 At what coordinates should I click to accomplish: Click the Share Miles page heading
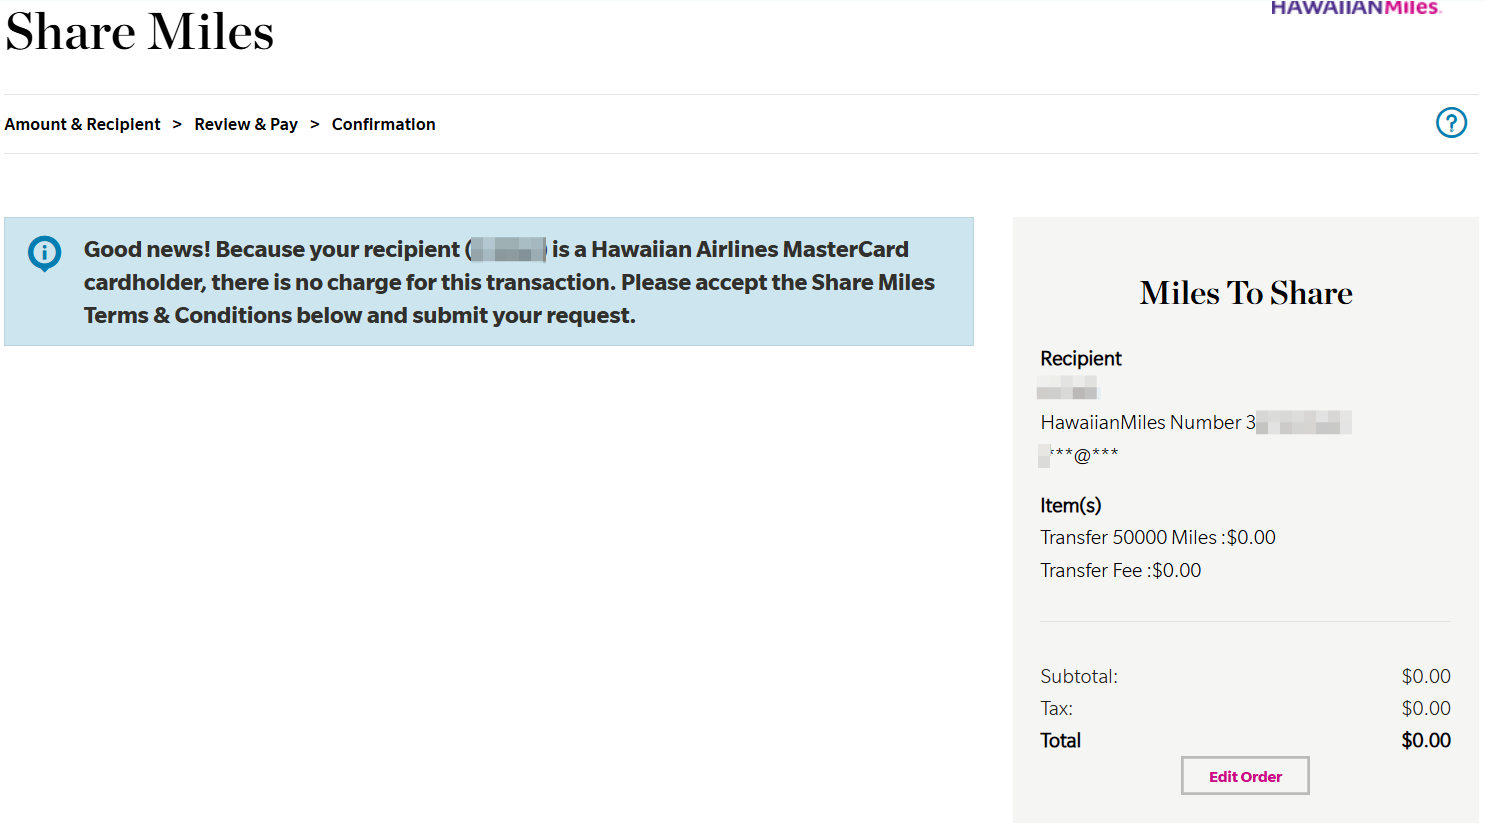click(140, 32)
